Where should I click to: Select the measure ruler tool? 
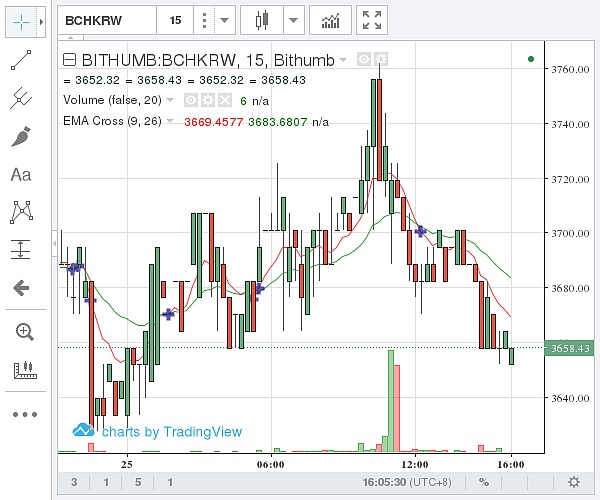[25, 370]
